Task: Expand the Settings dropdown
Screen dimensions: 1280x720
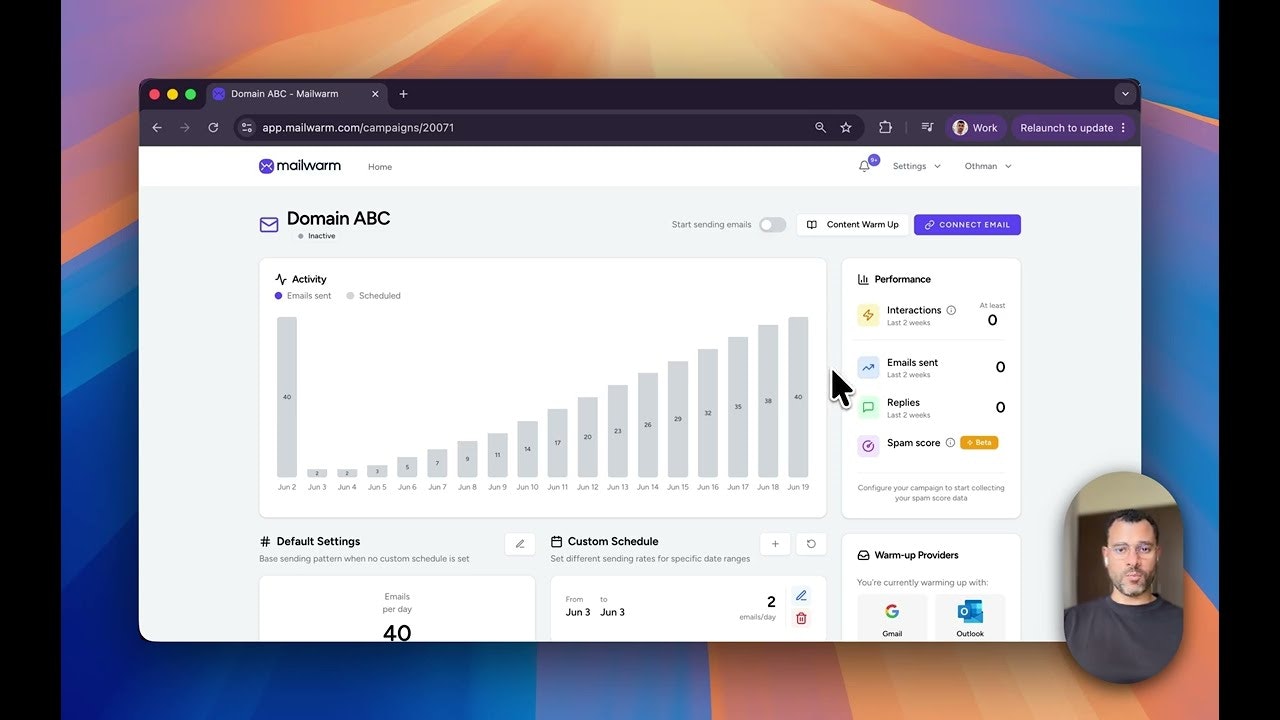Action: coord(916,166)
